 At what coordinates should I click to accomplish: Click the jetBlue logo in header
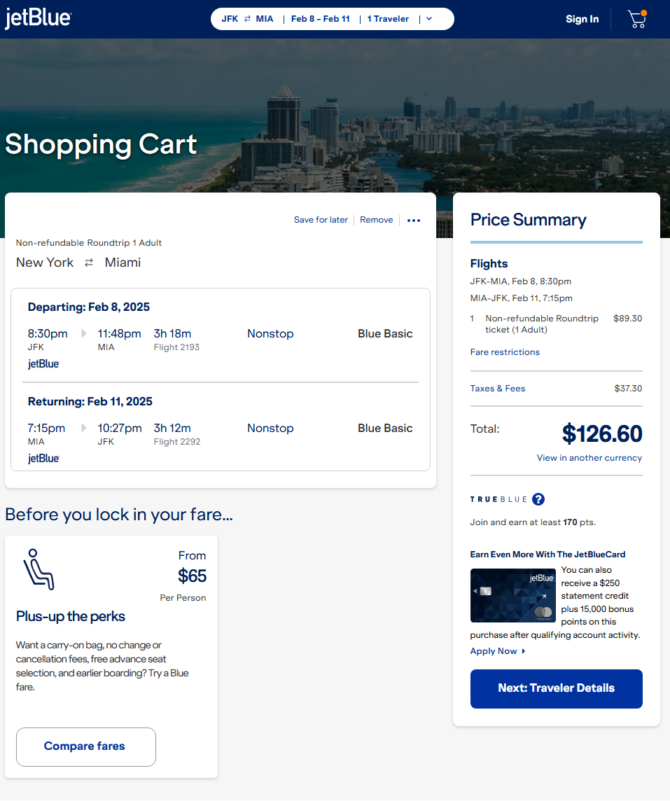tap(38, 18)
